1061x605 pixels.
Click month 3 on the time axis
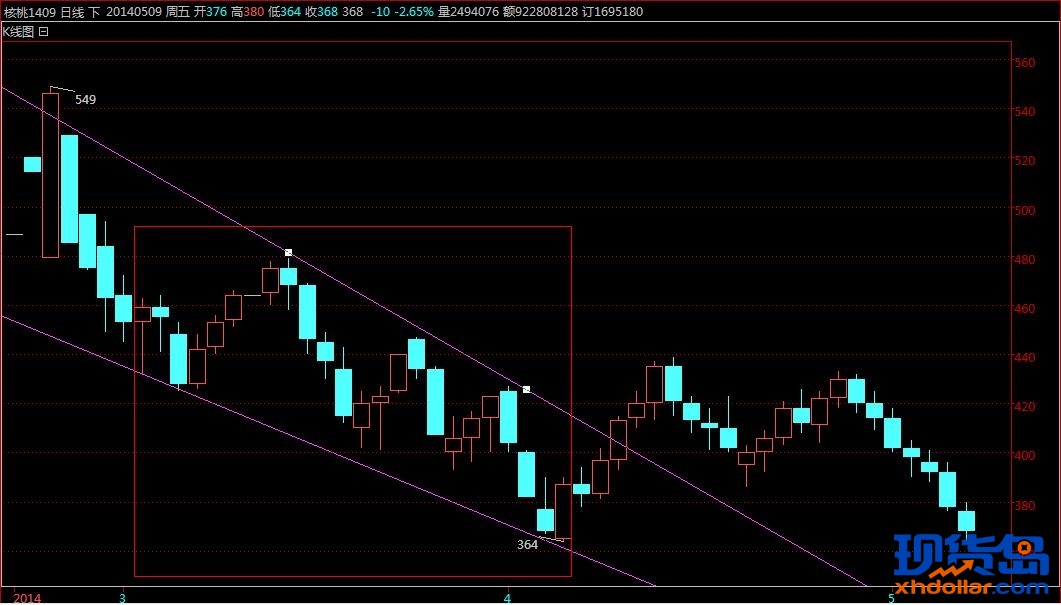(122, 598)
